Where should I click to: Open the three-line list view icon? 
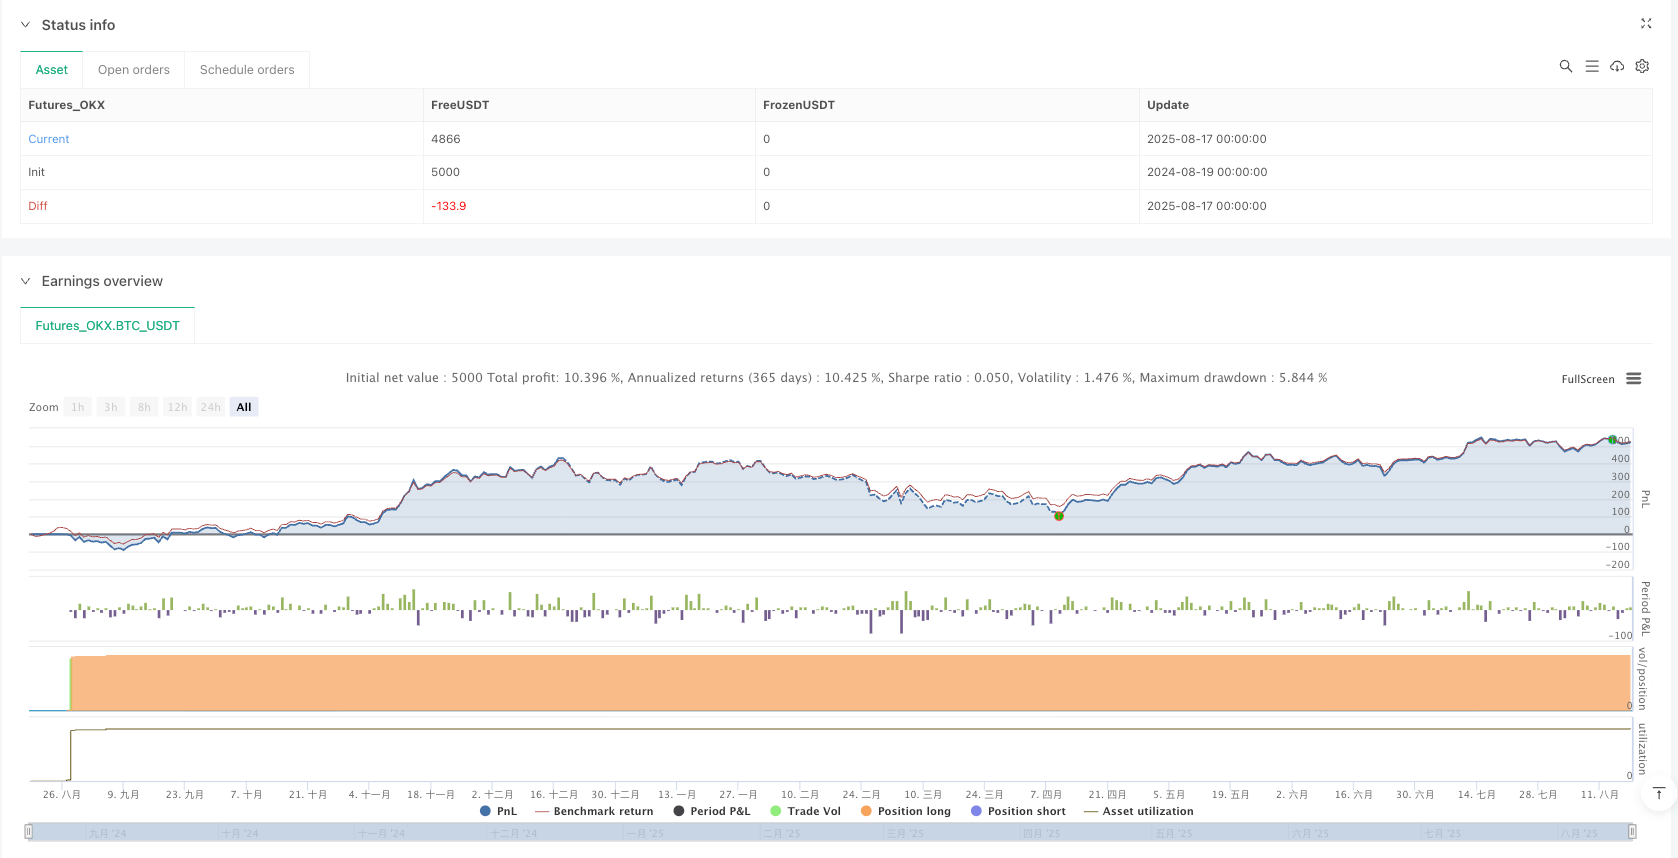pos(1592,66)
